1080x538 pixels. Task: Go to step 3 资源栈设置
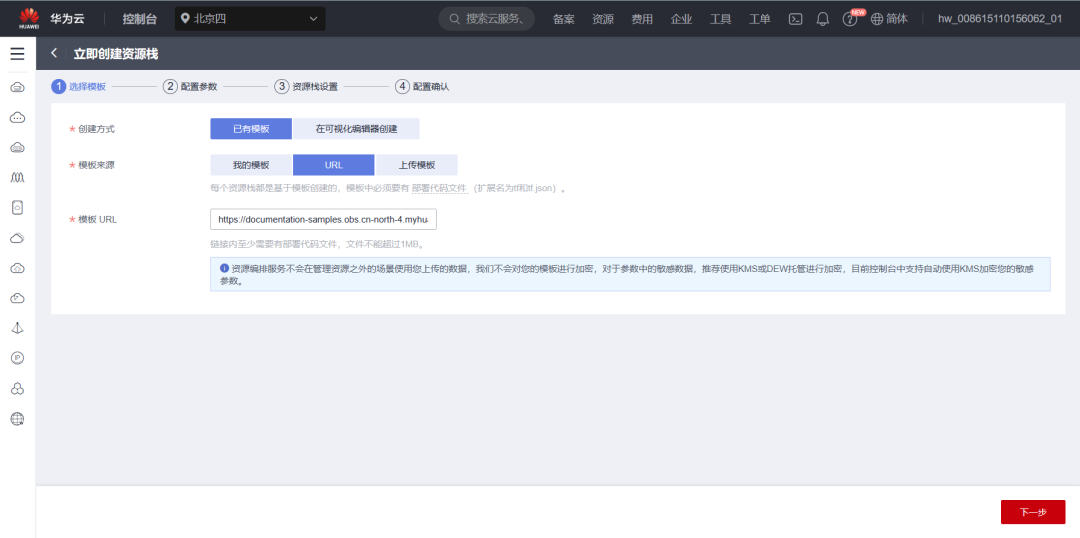pos(306,87)
